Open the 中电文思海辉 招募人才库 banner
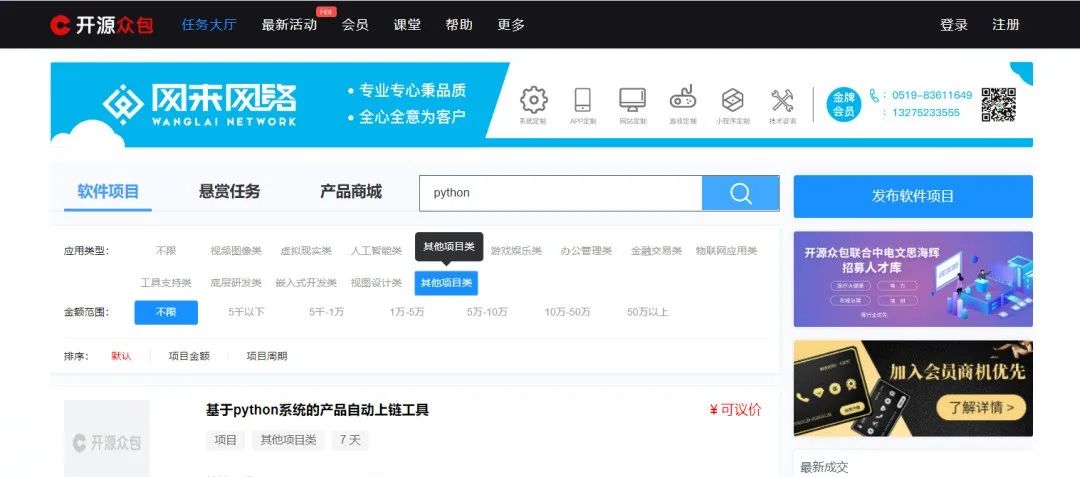 (x=913, y=279)
